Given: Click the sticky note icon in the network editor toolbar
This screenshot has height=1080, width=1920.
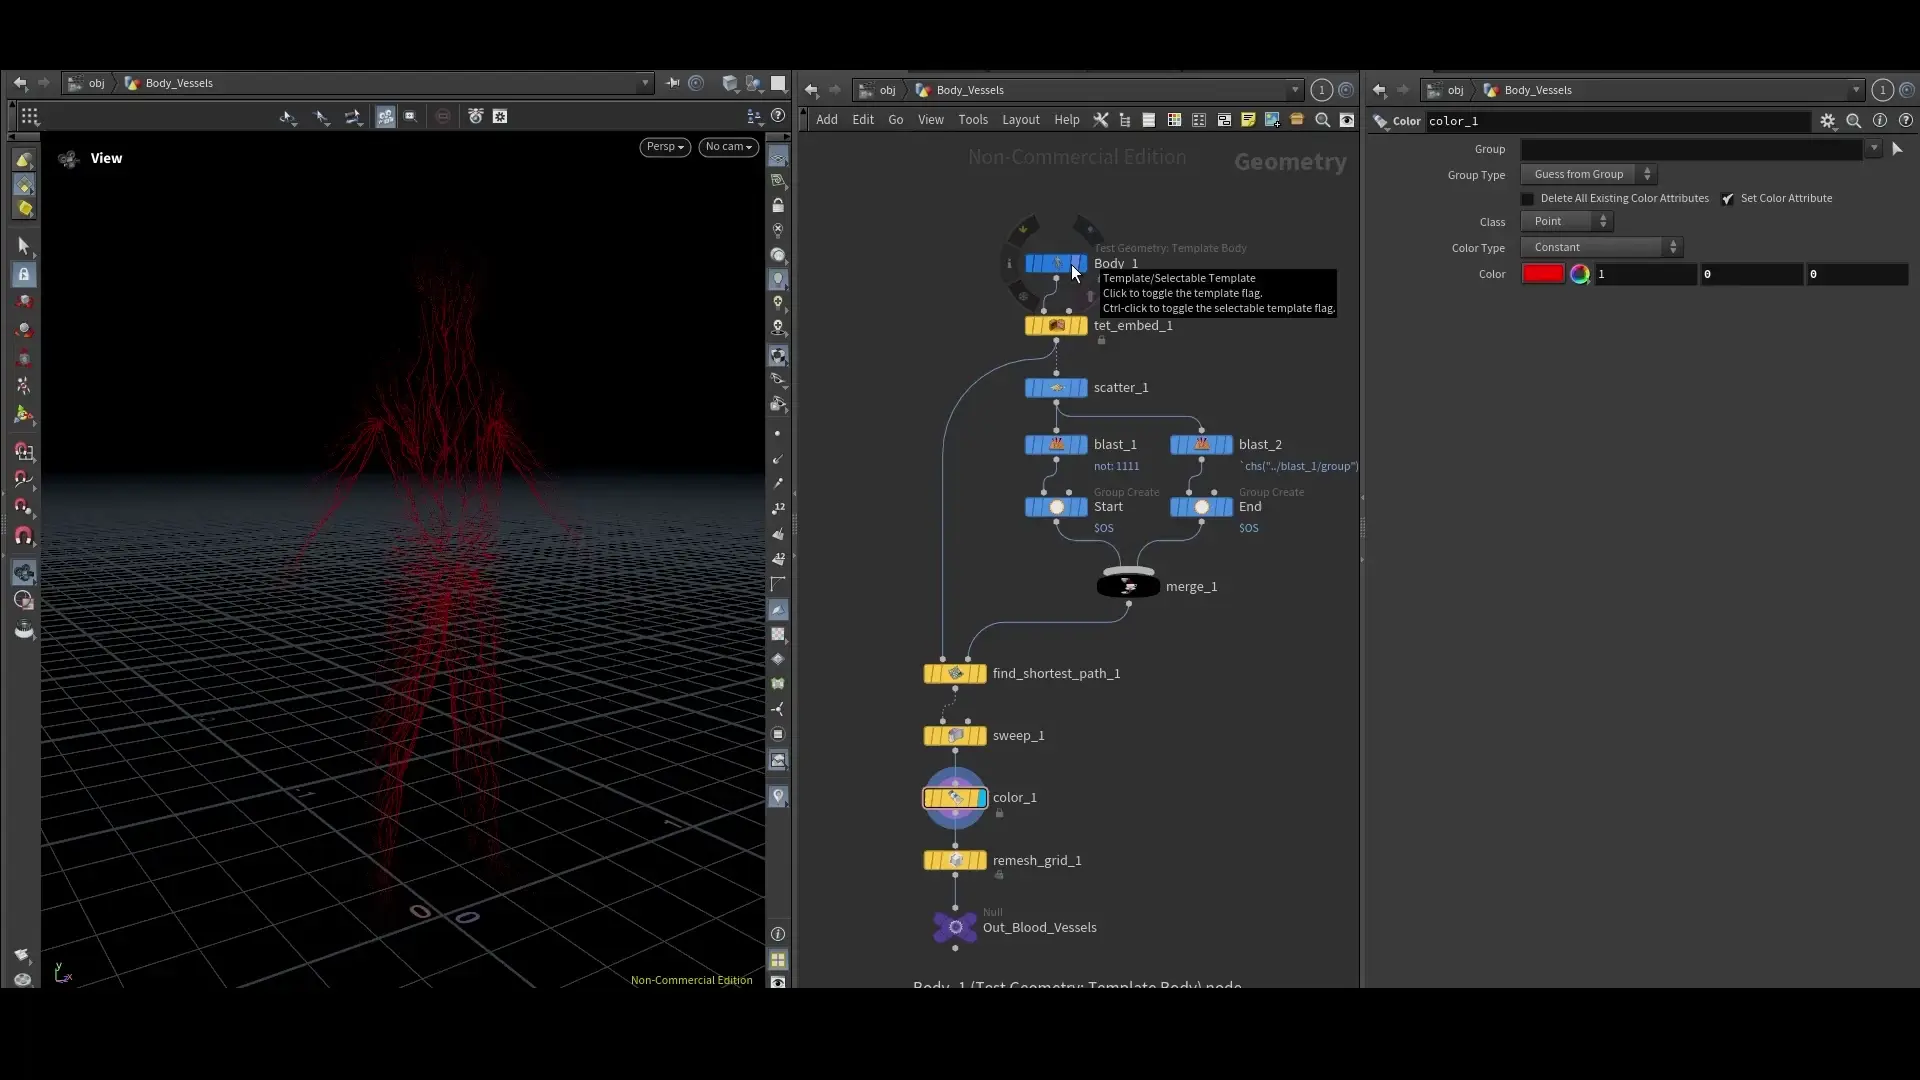Looking at the screenshot, I should 1247,120.
